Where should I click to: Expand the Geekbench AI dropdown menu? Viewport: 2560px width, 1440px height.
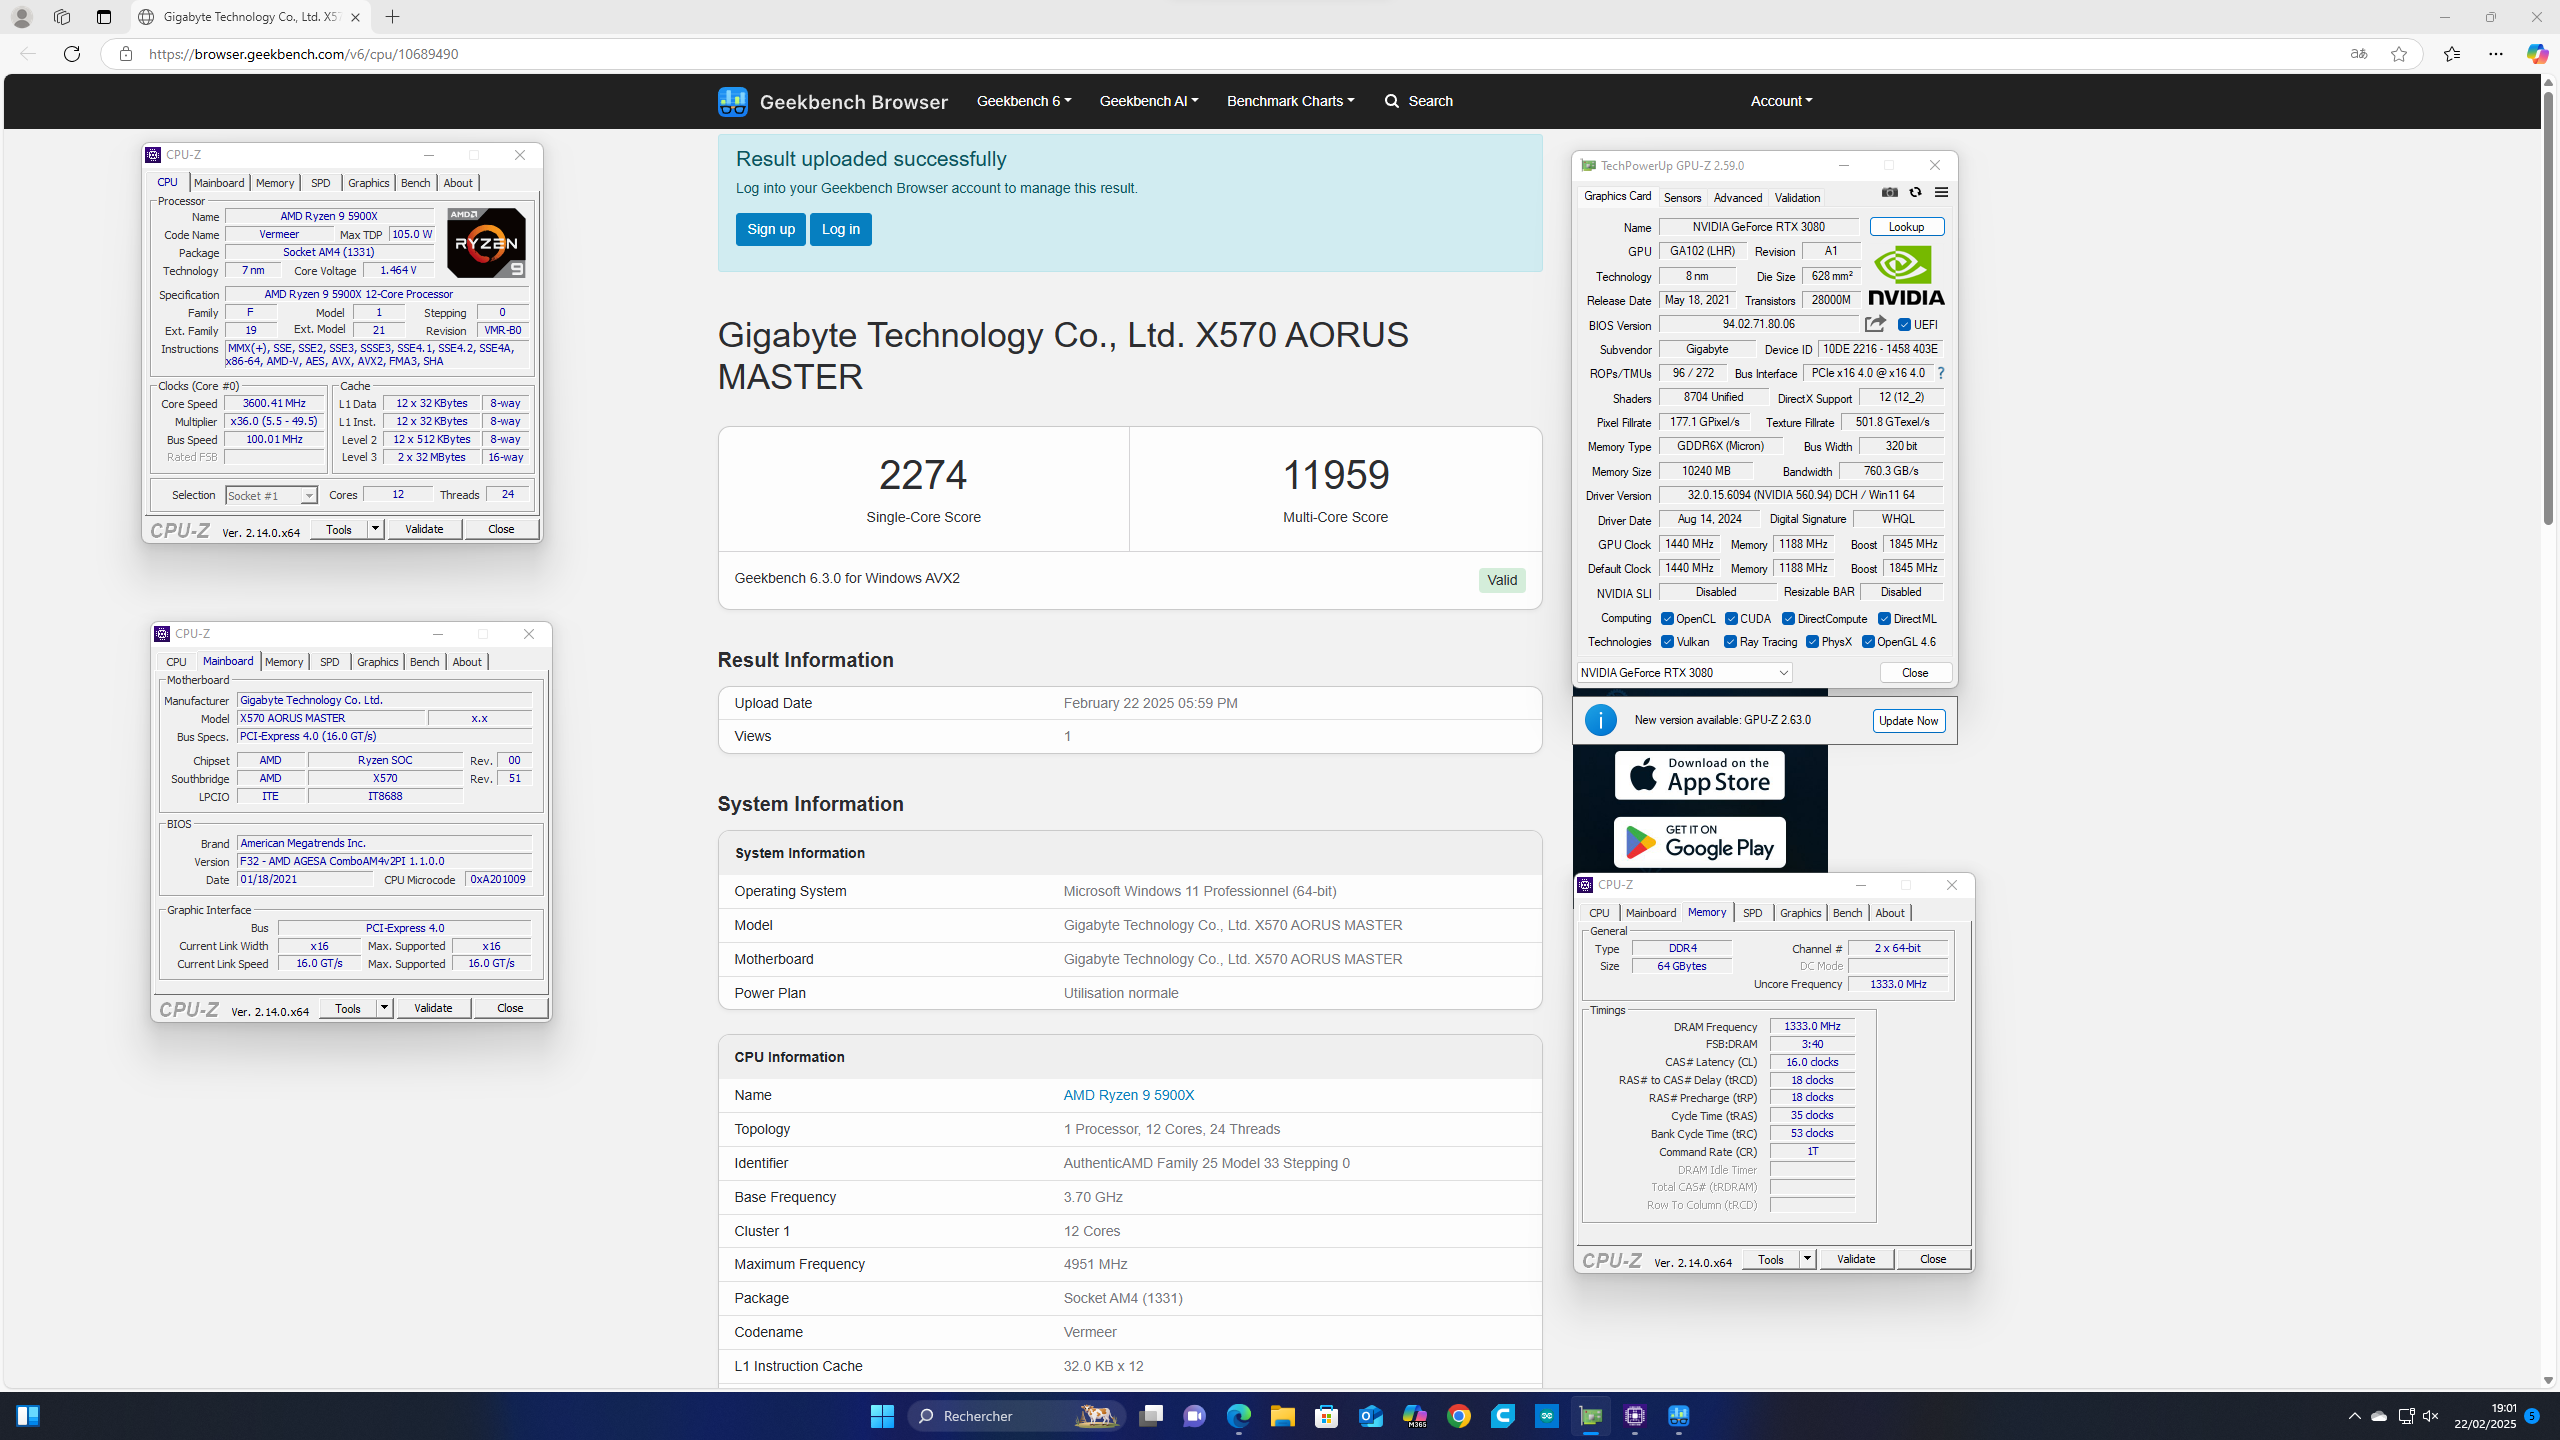pyautogui.click(x=1148, y=101)
